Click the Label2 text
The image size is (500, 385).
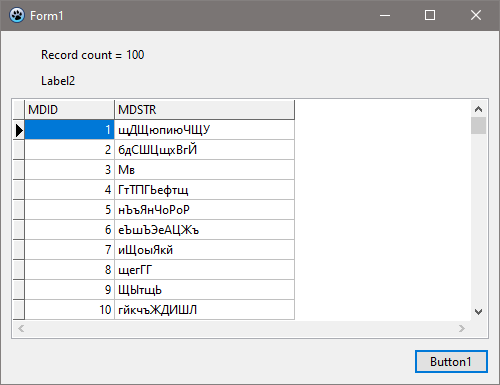58,81
